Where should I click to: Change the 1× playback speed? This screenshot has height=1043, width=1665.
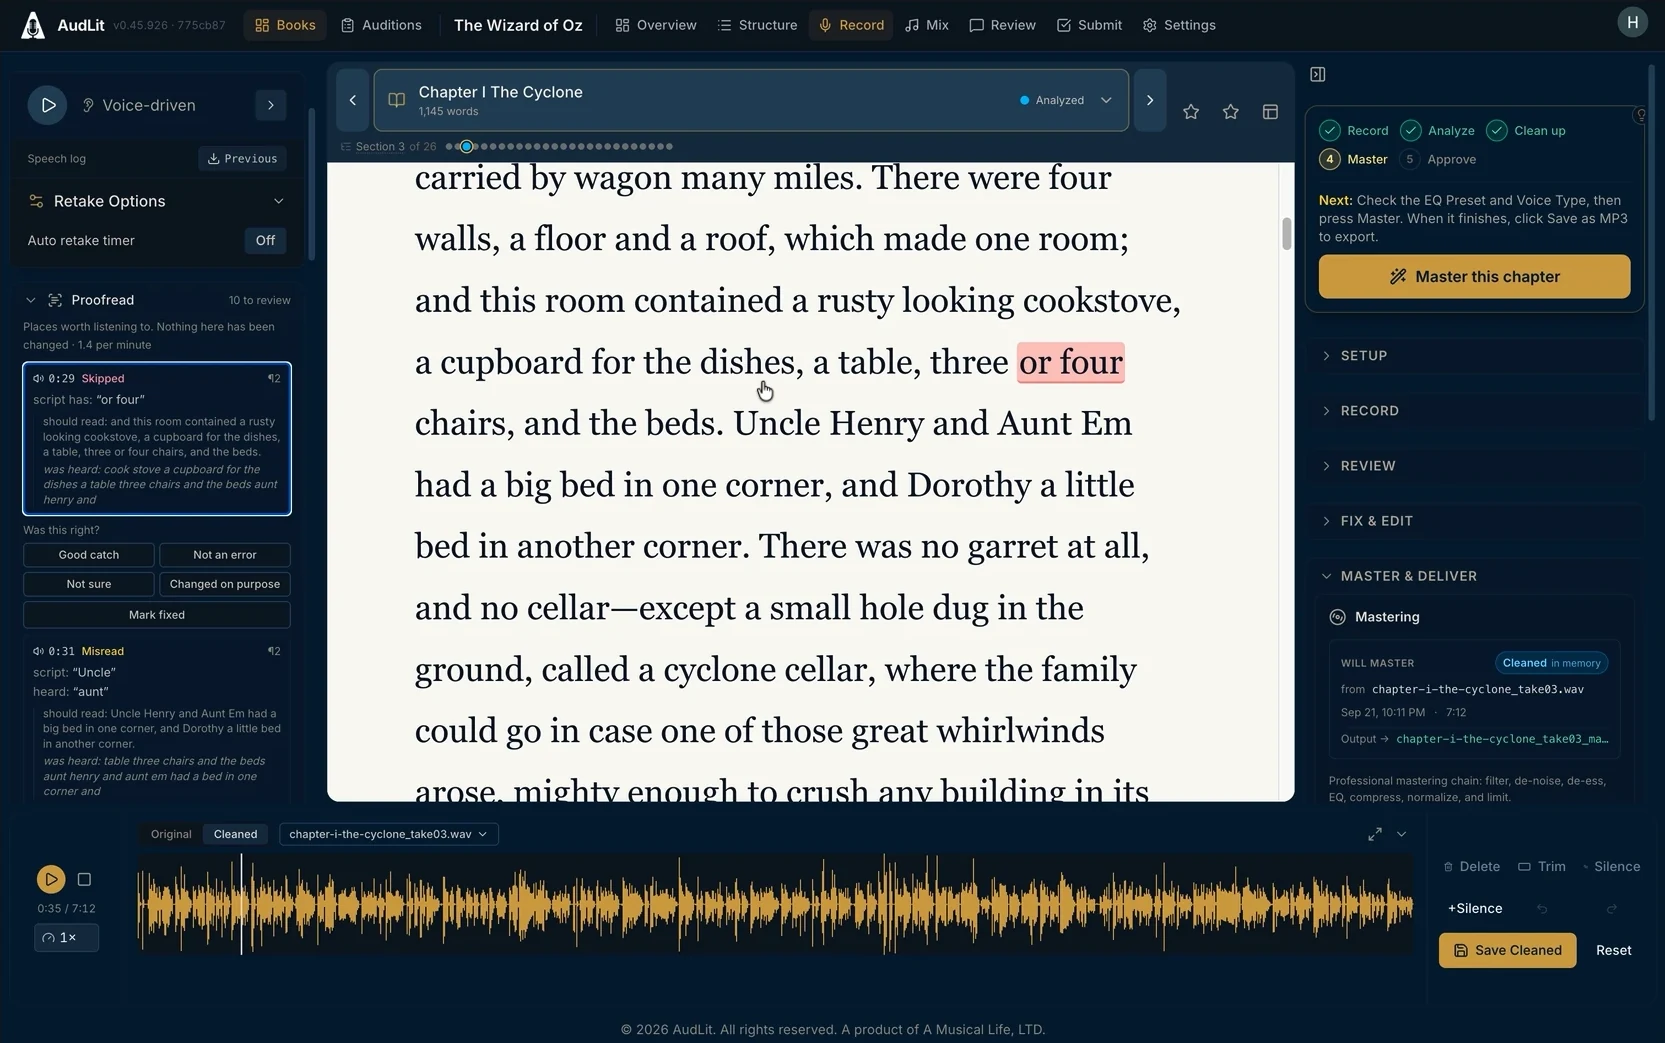66,937
